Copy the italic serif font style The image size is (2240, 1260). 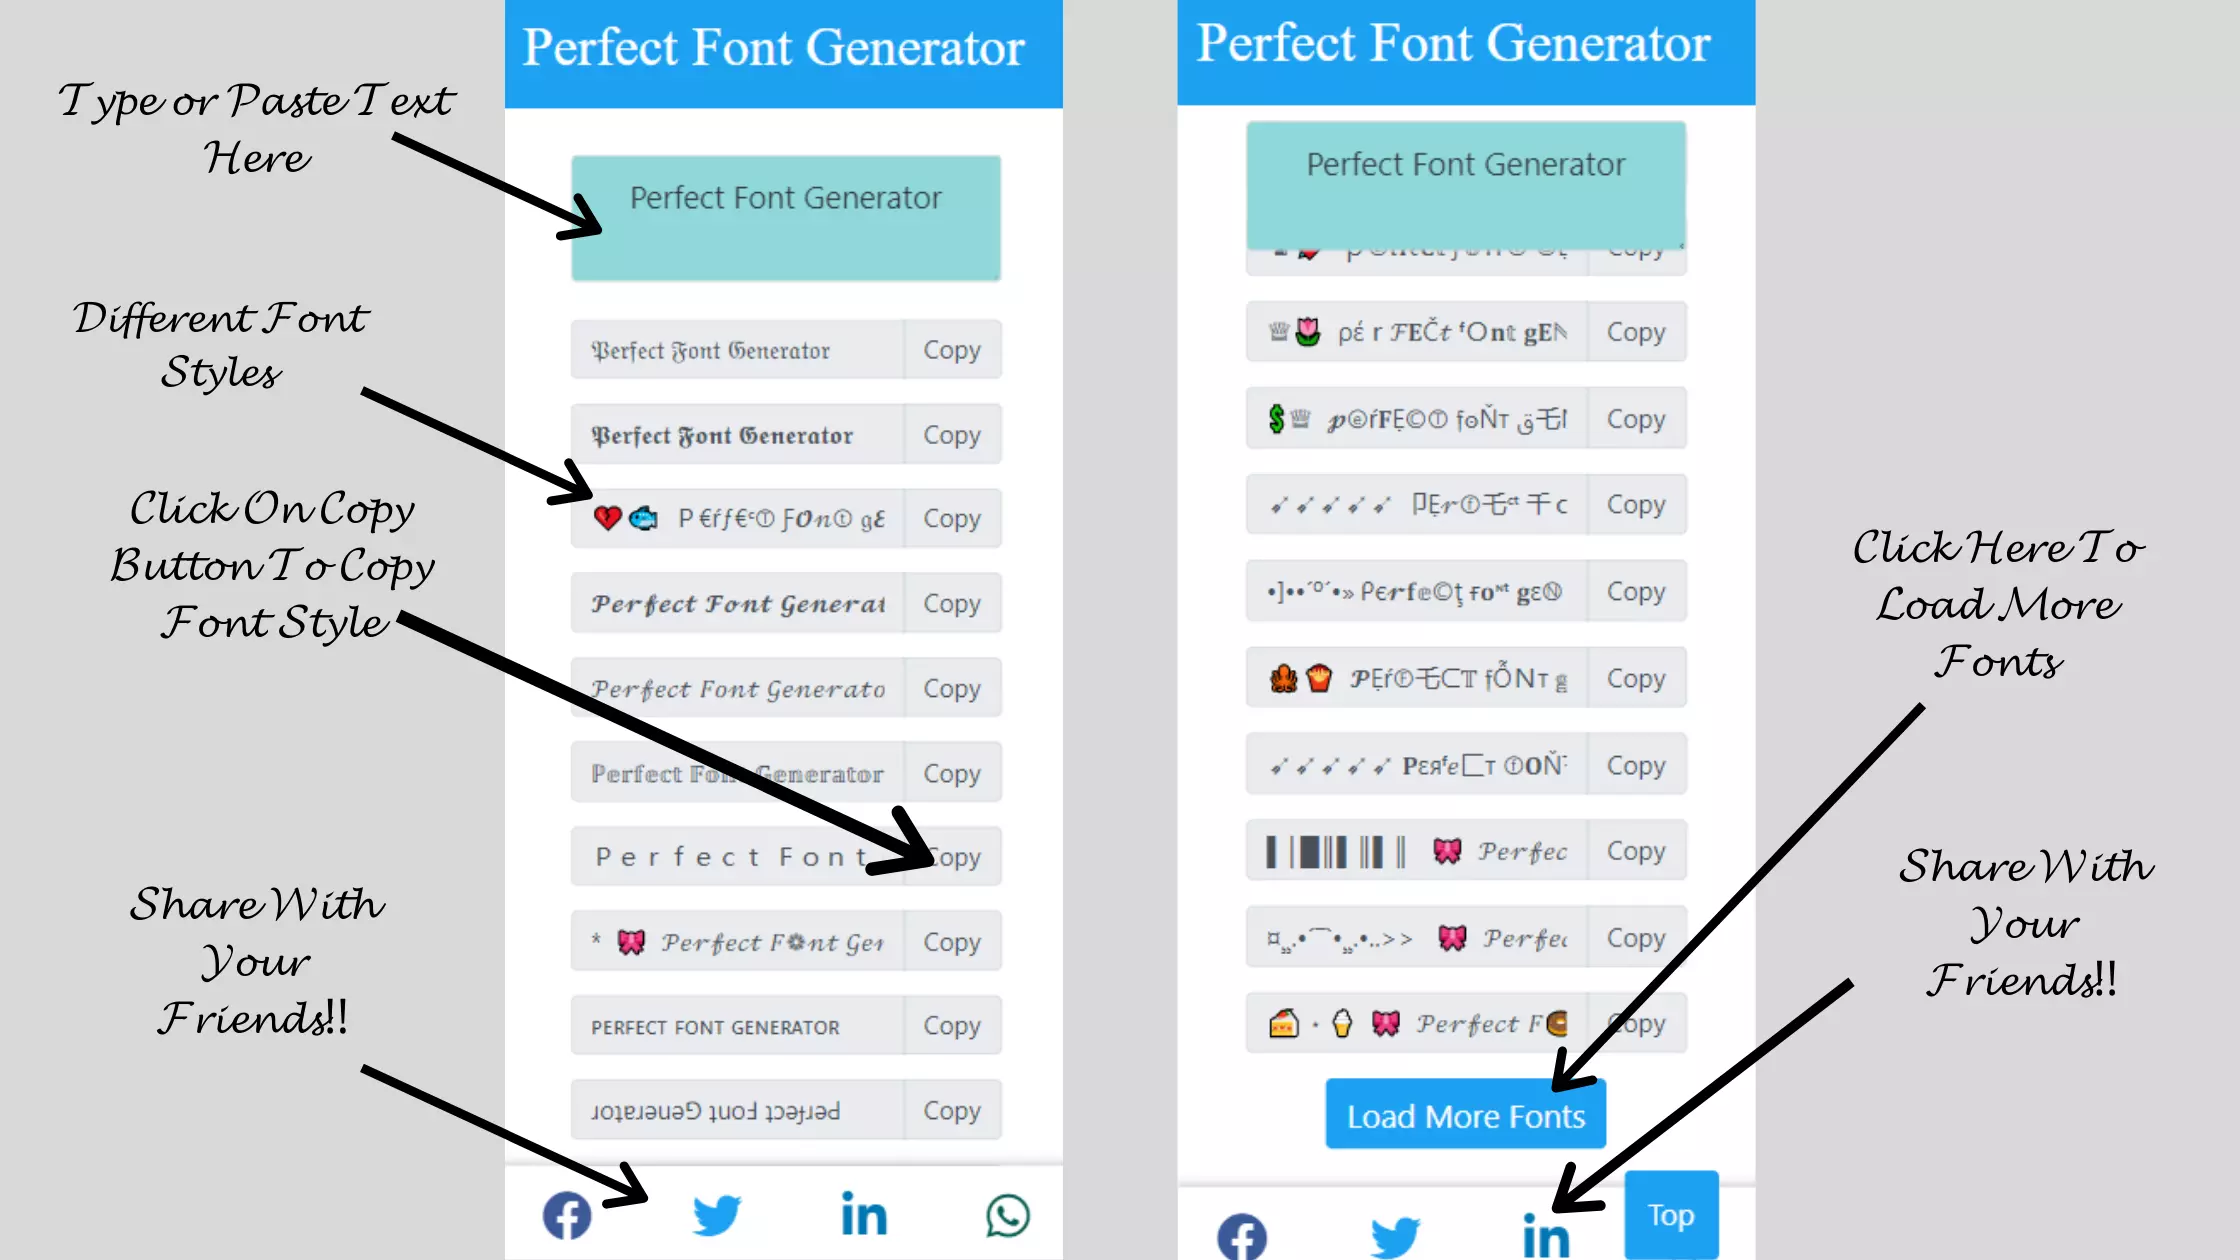click(x=951, y=688)
